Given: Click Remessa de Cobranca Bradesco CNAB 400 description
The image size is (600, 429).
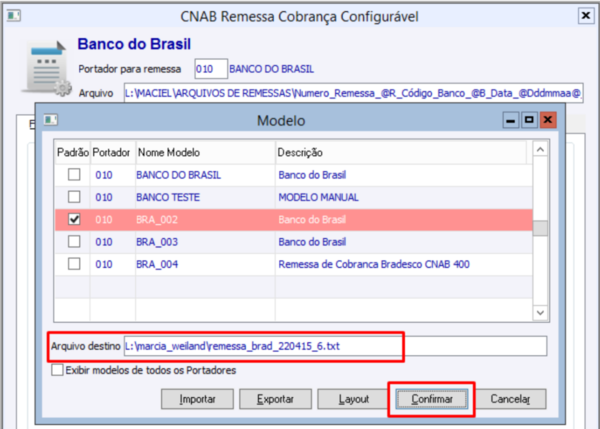Looking at the screenshot, I should pyautogui.click(x=374, y=264).
